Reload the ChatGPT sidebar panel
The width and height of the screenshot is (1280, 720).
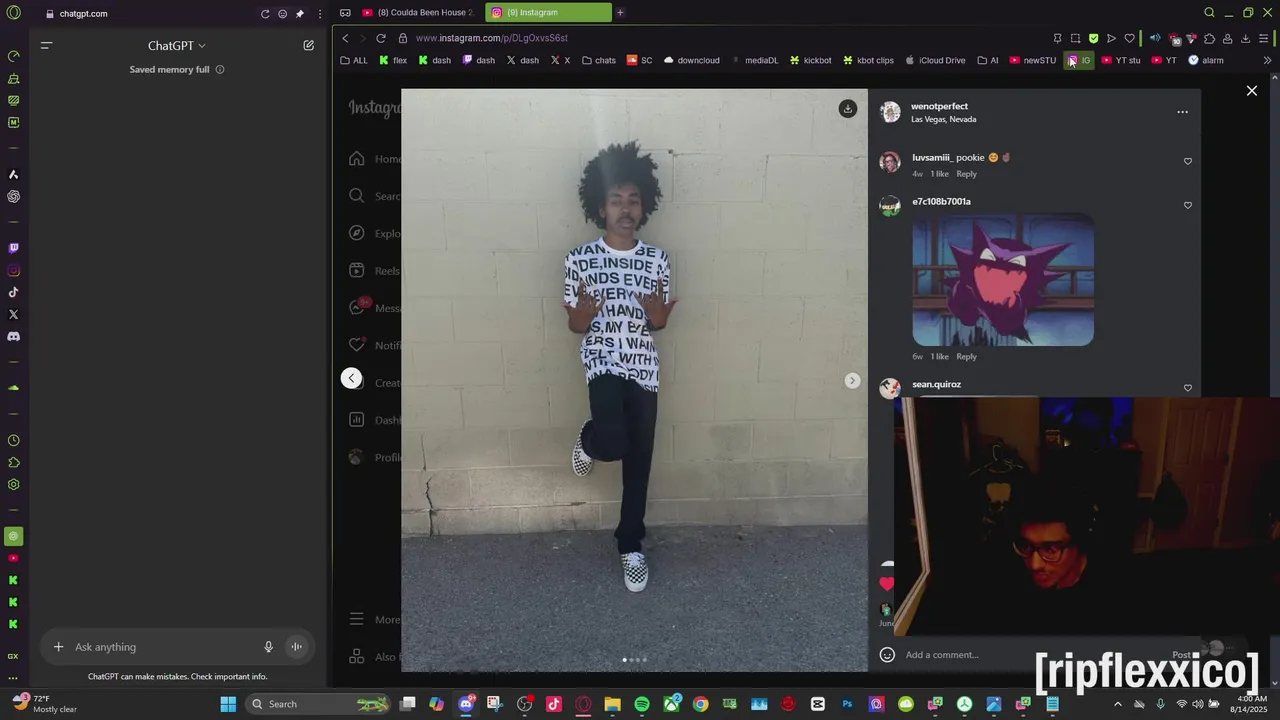pos(265,14)
